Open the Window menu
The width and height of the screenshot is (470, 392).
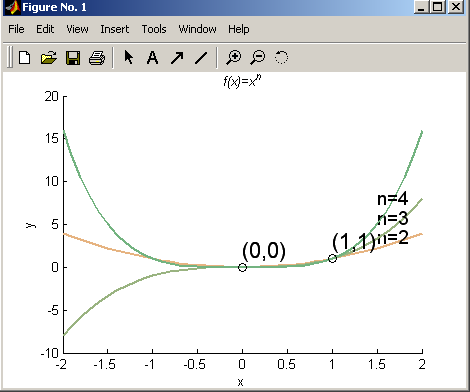click(197, 29)
